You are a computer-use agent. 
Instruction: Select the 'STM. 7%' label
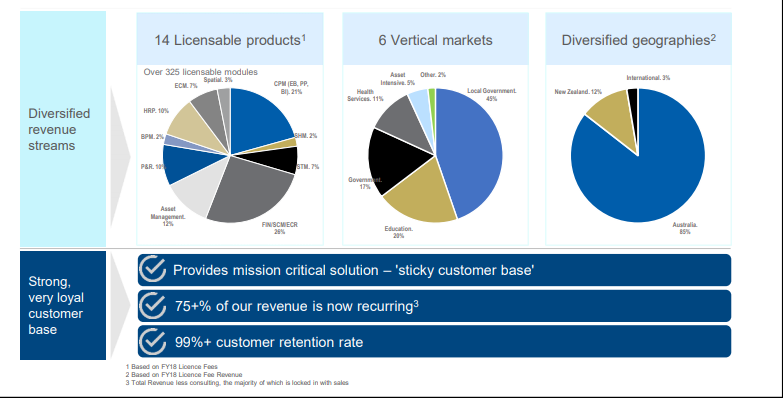click(x=308, y=167)
